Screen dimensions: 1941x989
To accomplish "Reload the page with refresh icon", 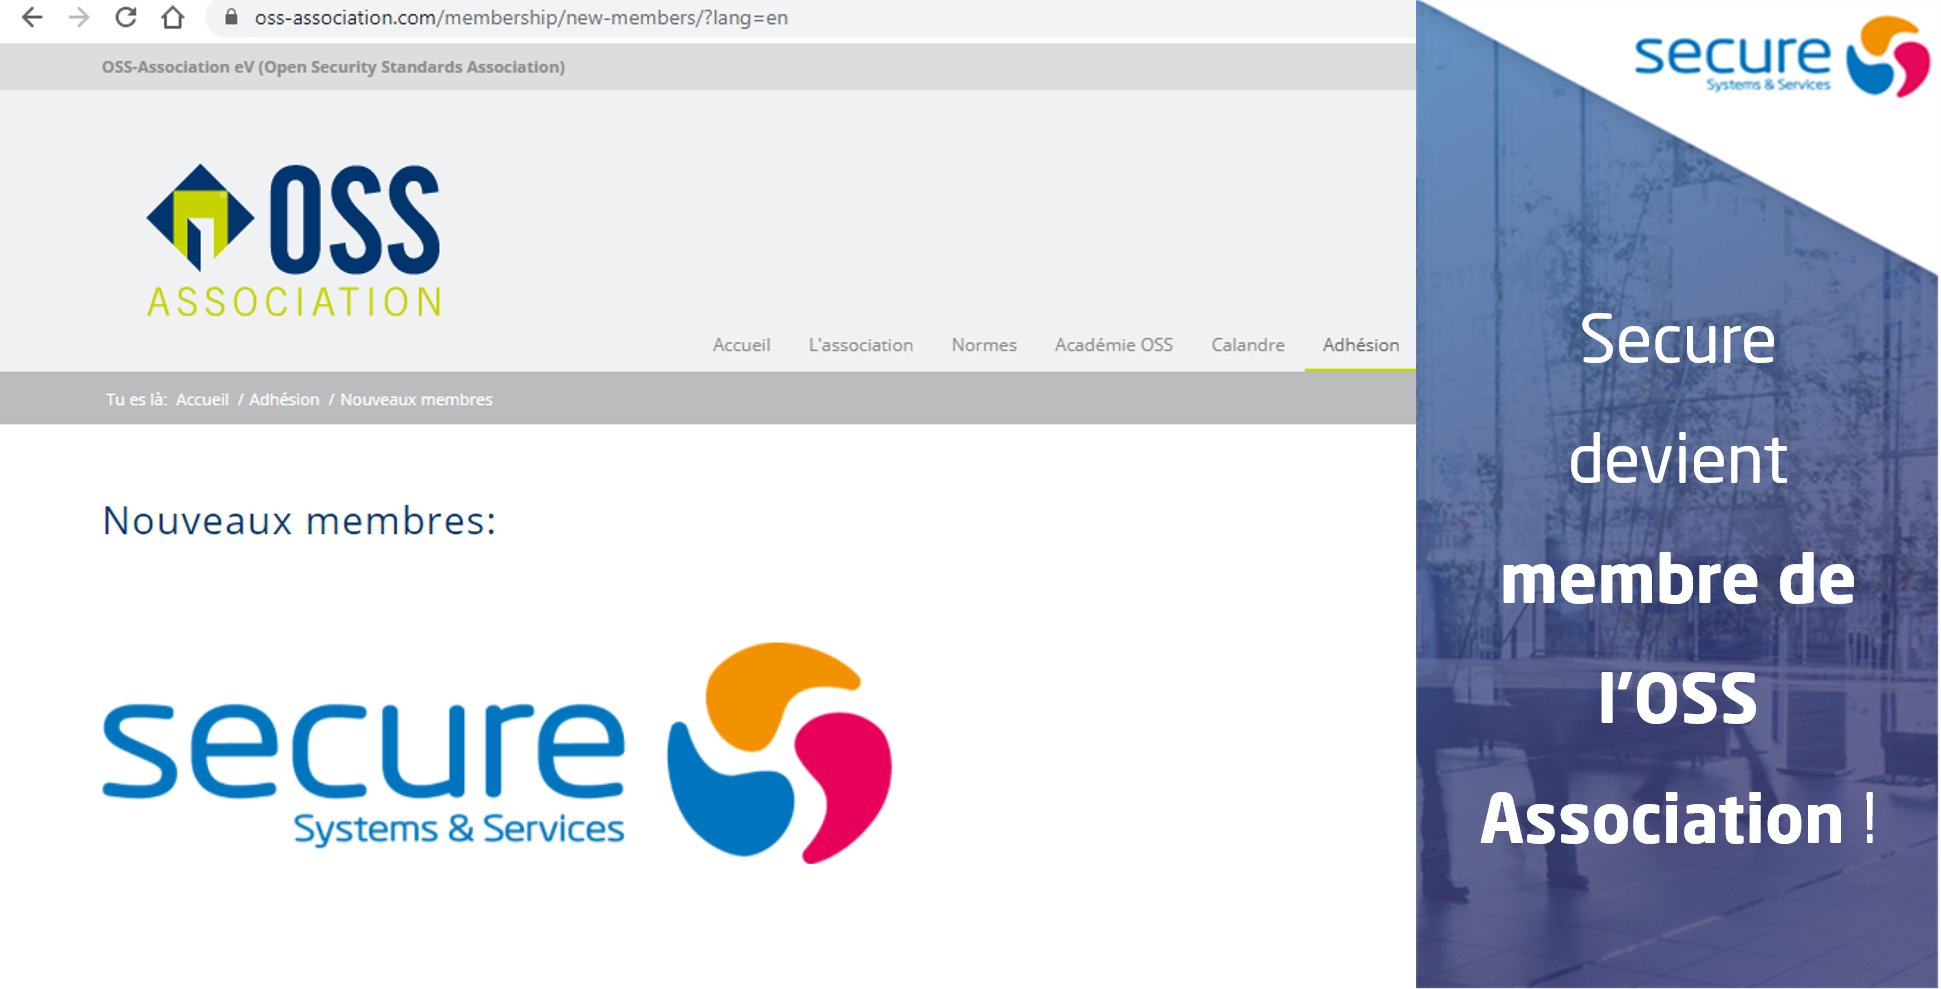I will pyautogui.click(x=126, y=17).
